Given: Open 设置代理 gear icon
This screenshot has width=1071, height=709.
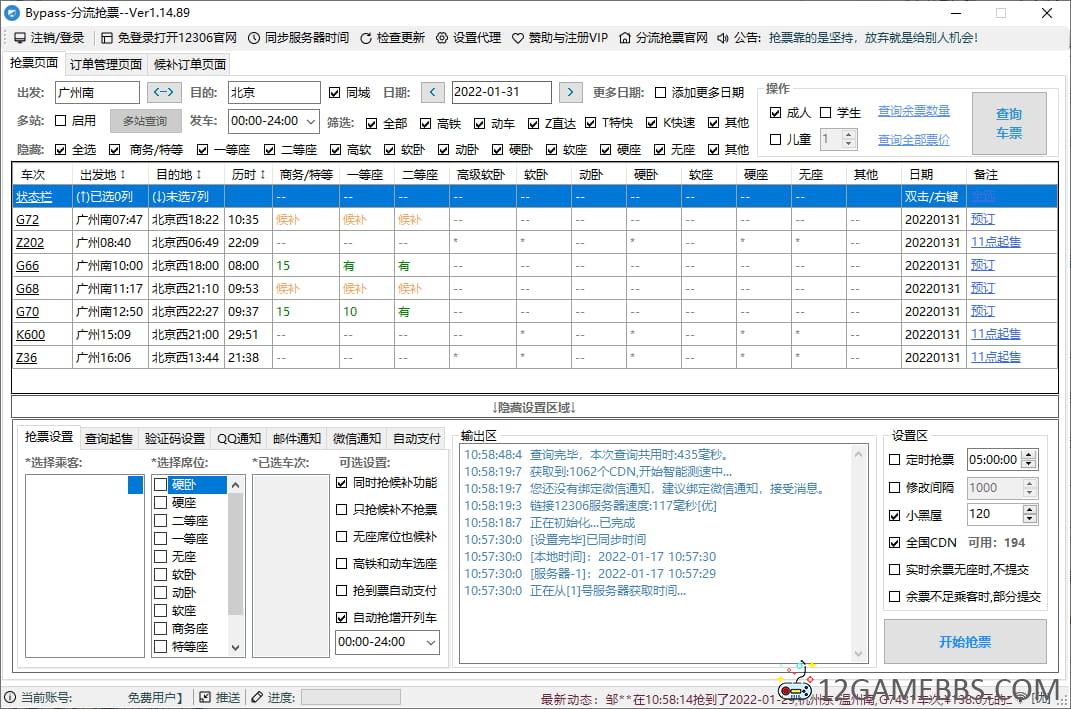Looking at the screenshot, I should (442, 38).
